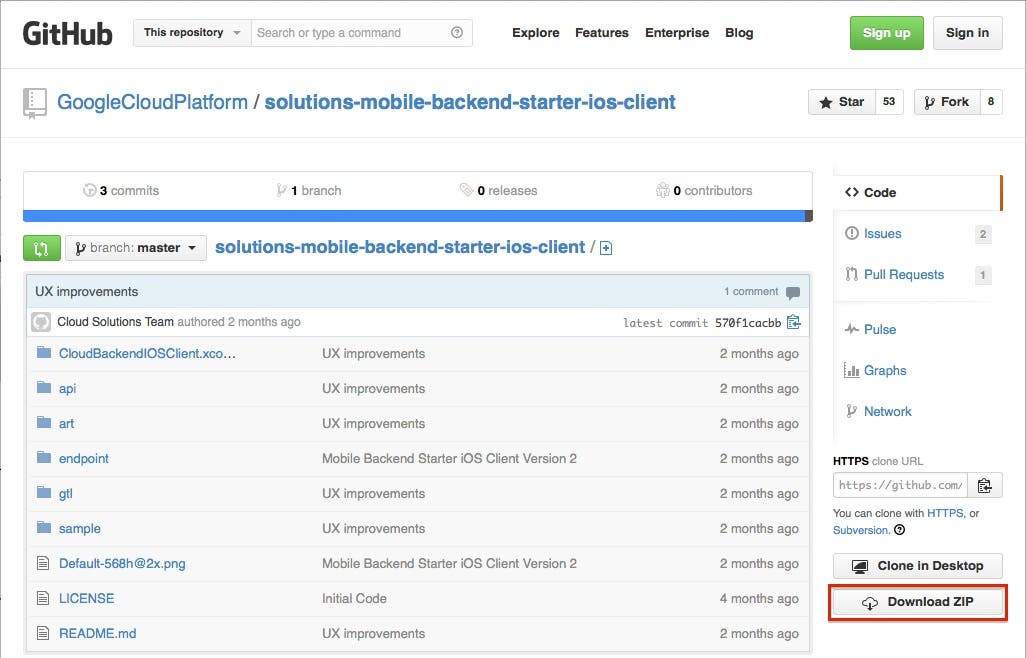Open the Issues tab in sidebar
1026x658 pixels.
pyautogui.click(x=882, y=234)
